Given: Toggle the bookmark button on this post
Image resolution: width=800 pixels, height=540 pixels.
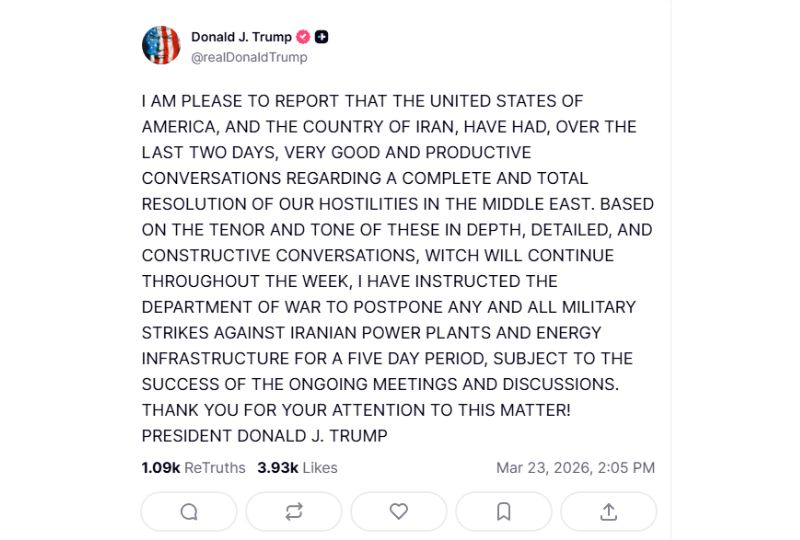Looking at the screenshot, I should pyautogui.click(x=504, y=512).
